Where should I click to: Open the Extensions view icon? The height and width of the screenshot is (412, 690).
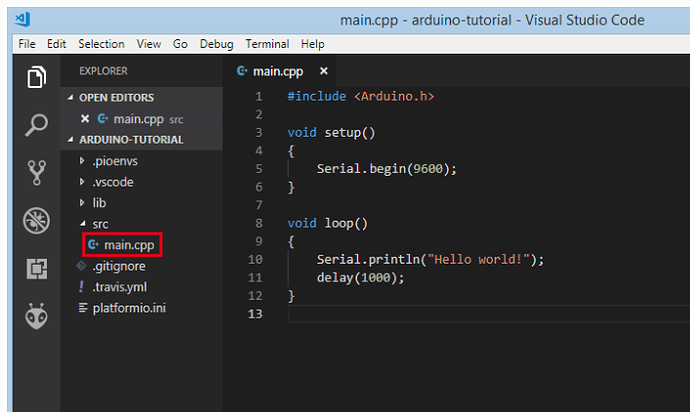37,269
